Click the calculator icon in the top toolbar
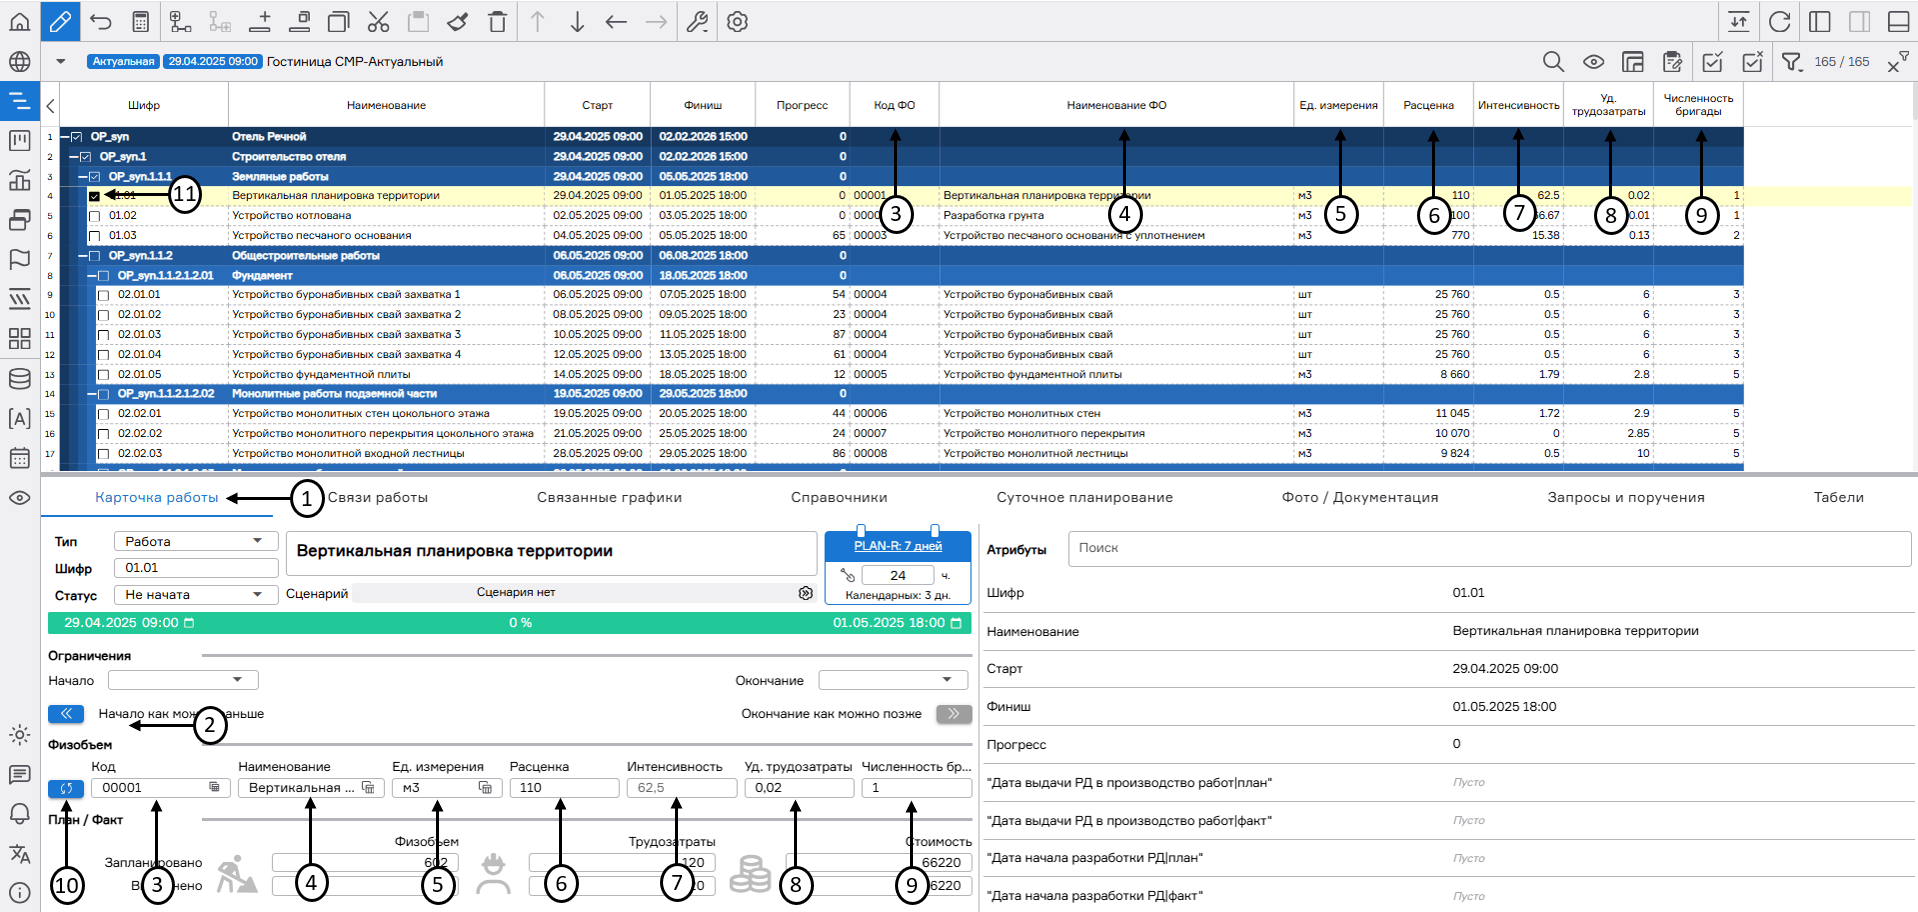The height and width of the screenshot is (912, 1918). pyautogui.click(x=141, y=21)
